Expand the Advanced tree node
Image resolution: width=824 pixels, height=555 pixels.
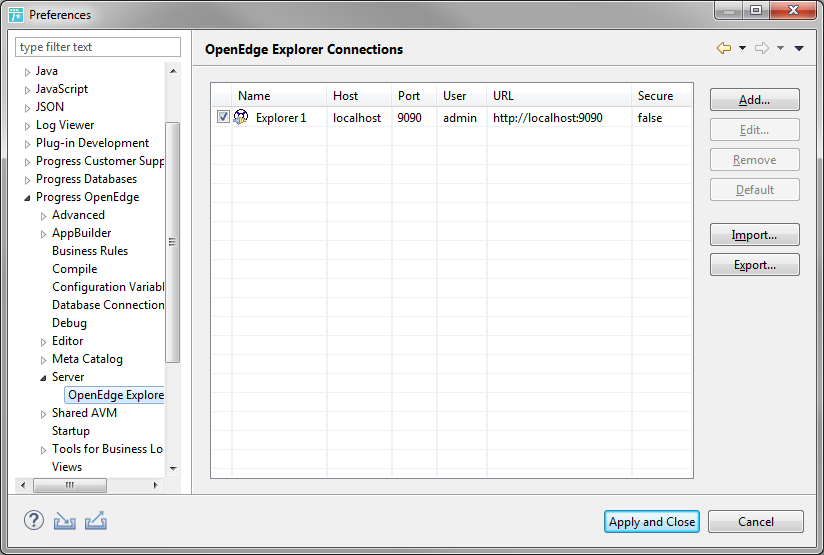43,216
